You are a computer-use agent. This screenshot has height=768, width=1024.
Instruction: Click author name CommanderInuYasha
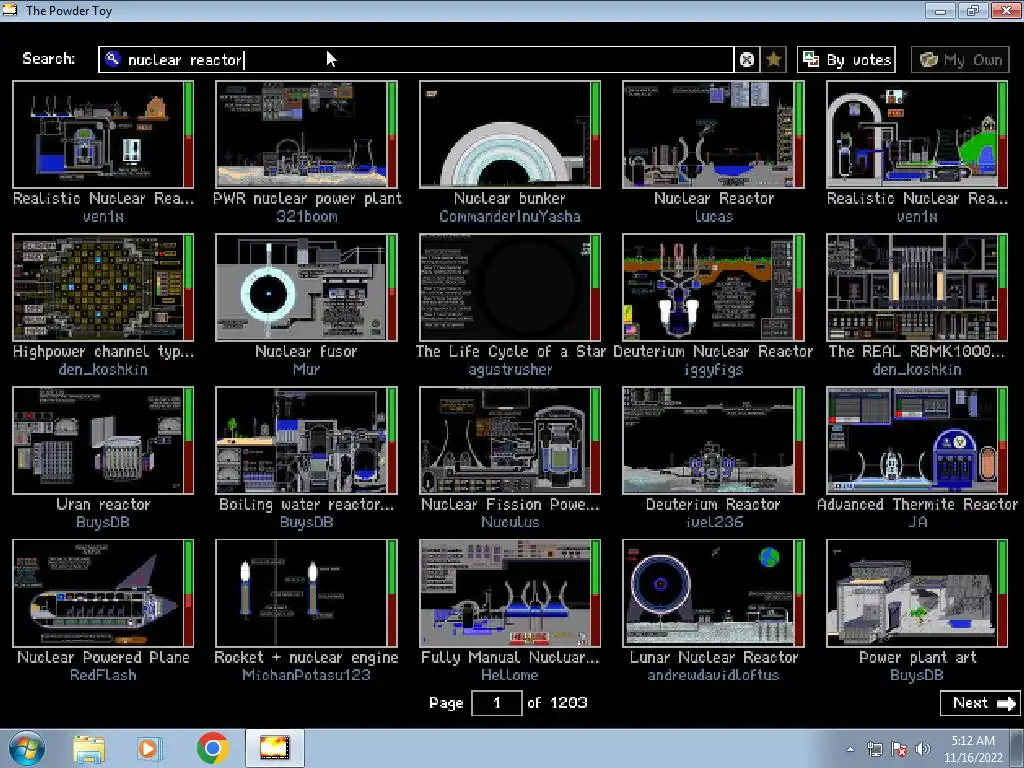point(510,216)
